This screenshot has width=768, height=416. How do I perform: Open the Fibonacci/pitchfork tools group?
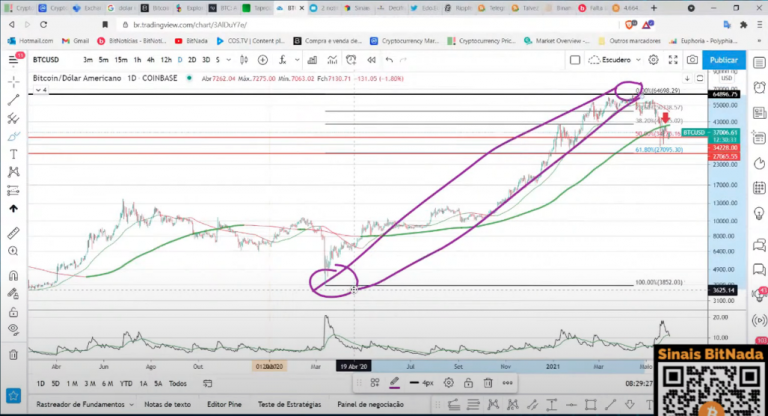13,118
